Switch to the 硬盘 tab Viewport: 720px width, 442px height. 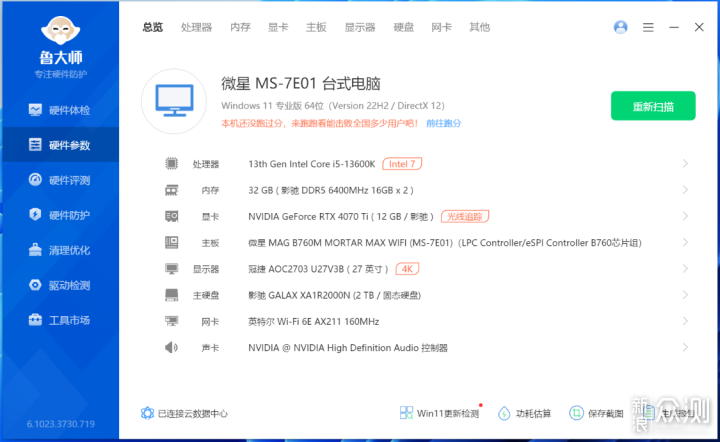point(404,28)
